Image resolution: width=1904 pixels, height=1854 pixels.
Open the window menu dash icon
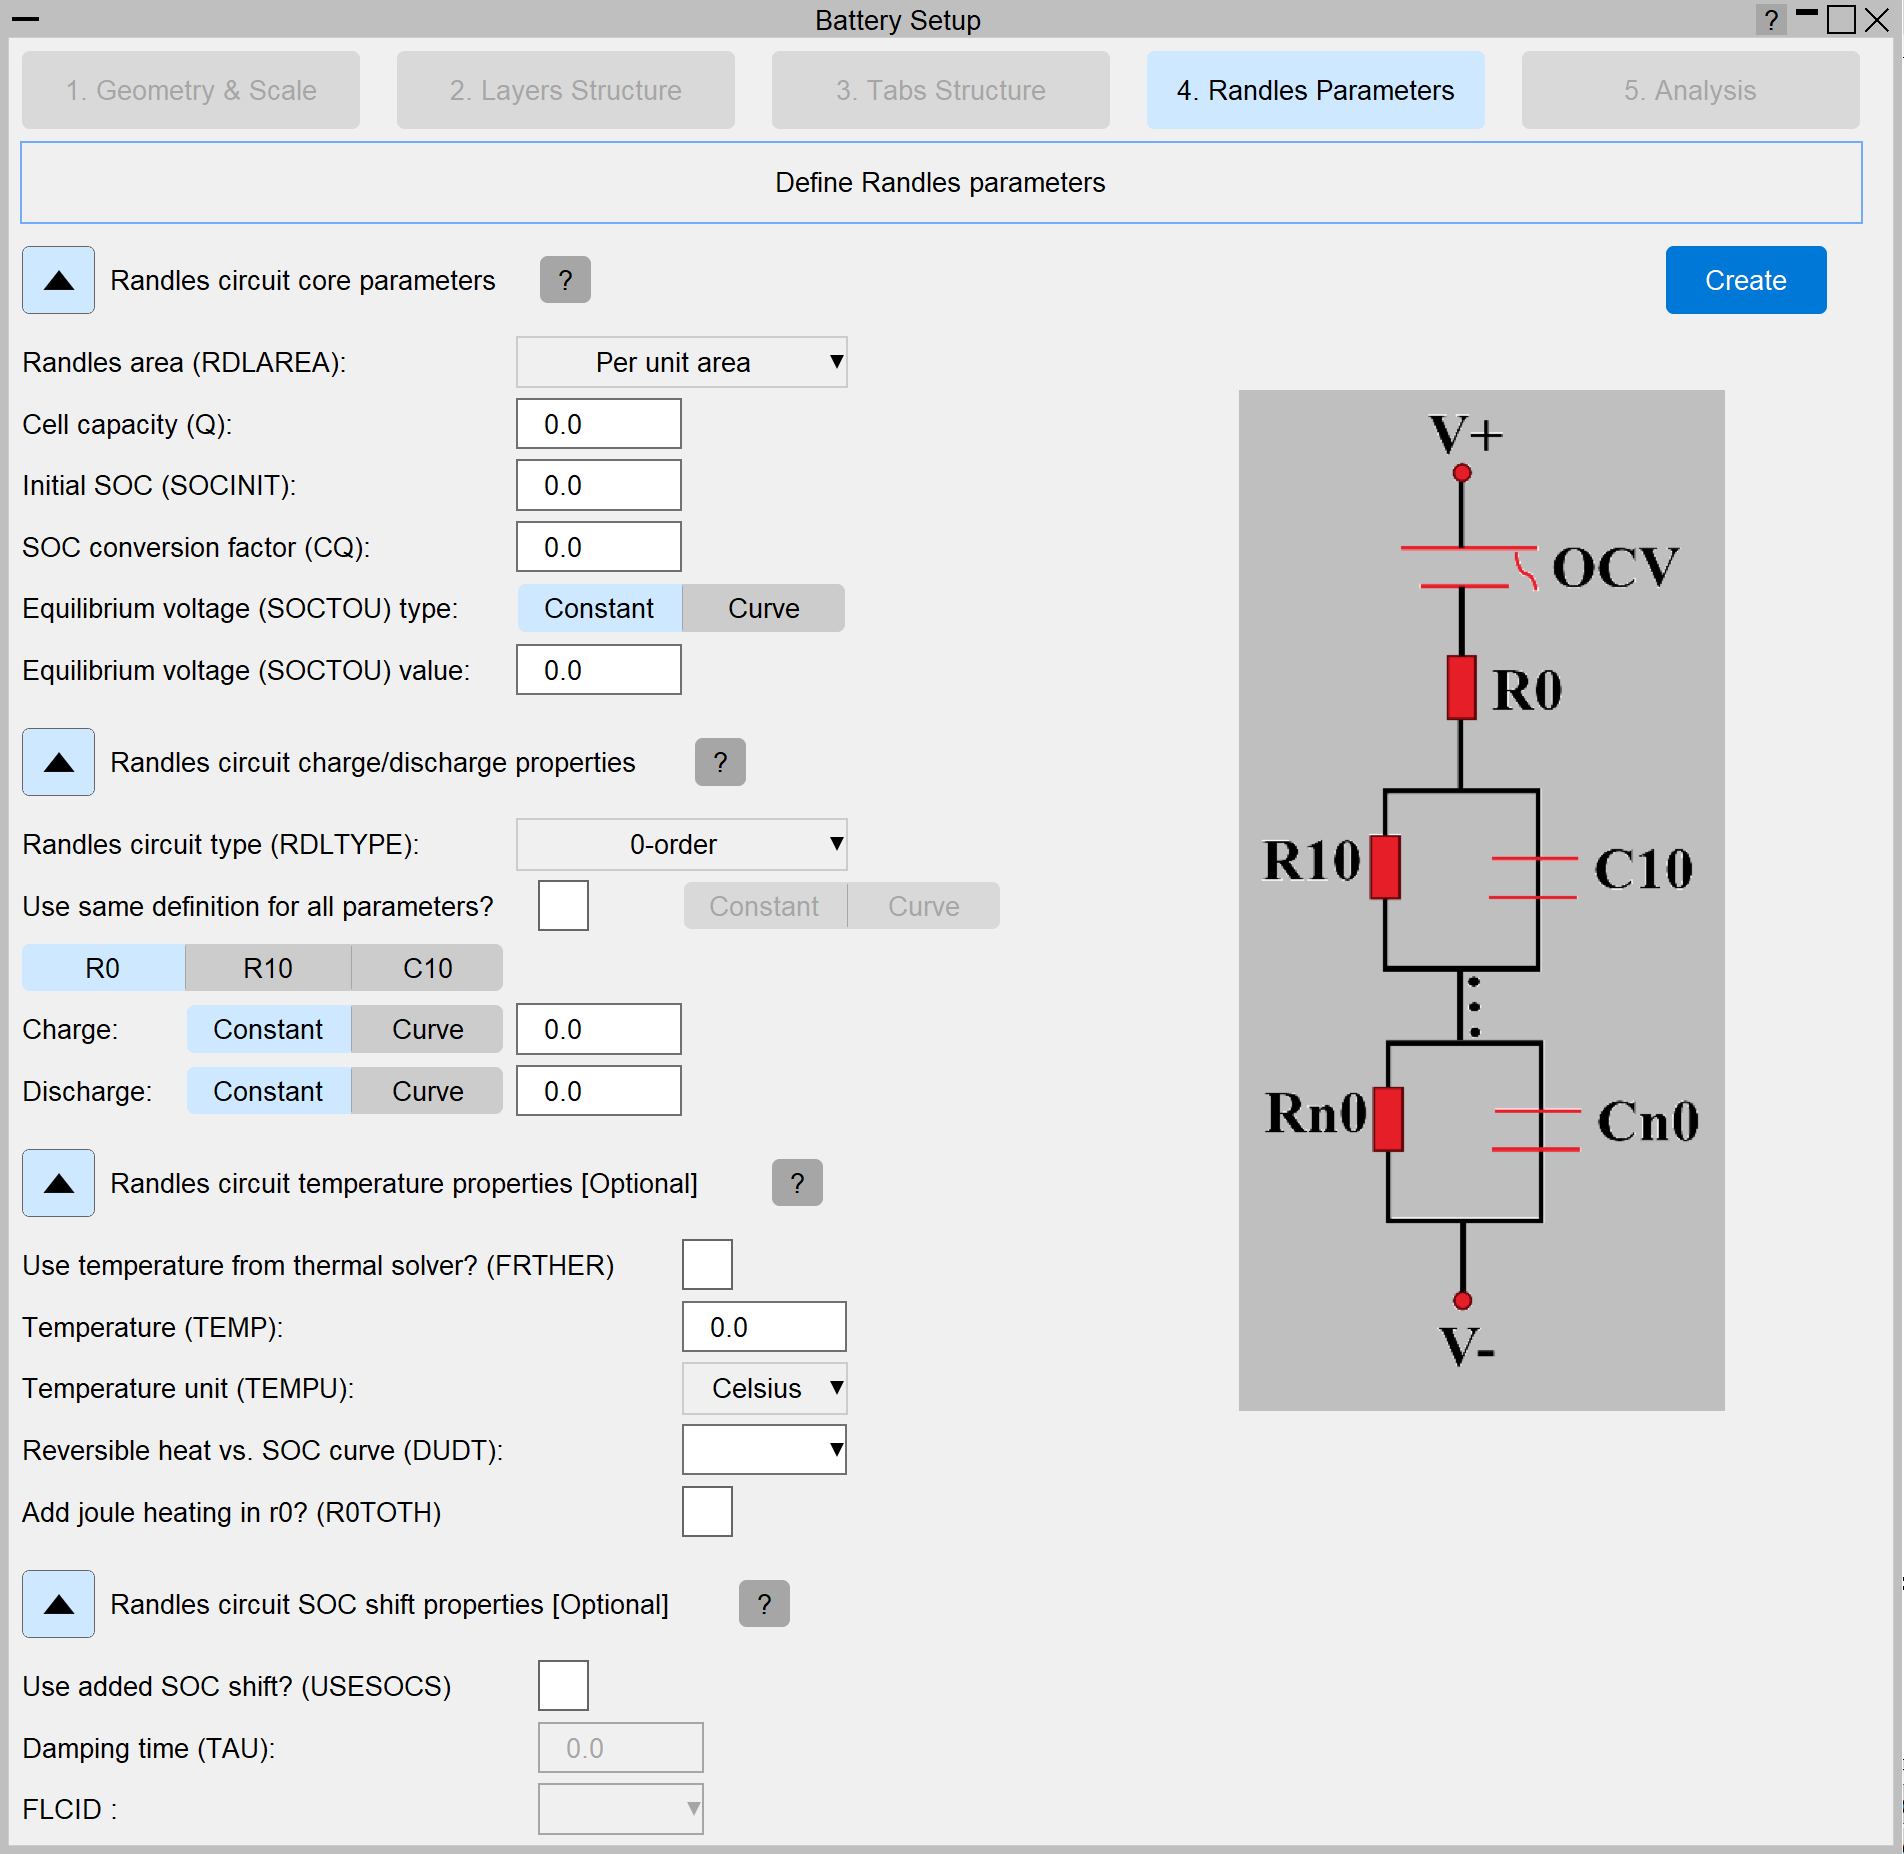pos(25,20)
